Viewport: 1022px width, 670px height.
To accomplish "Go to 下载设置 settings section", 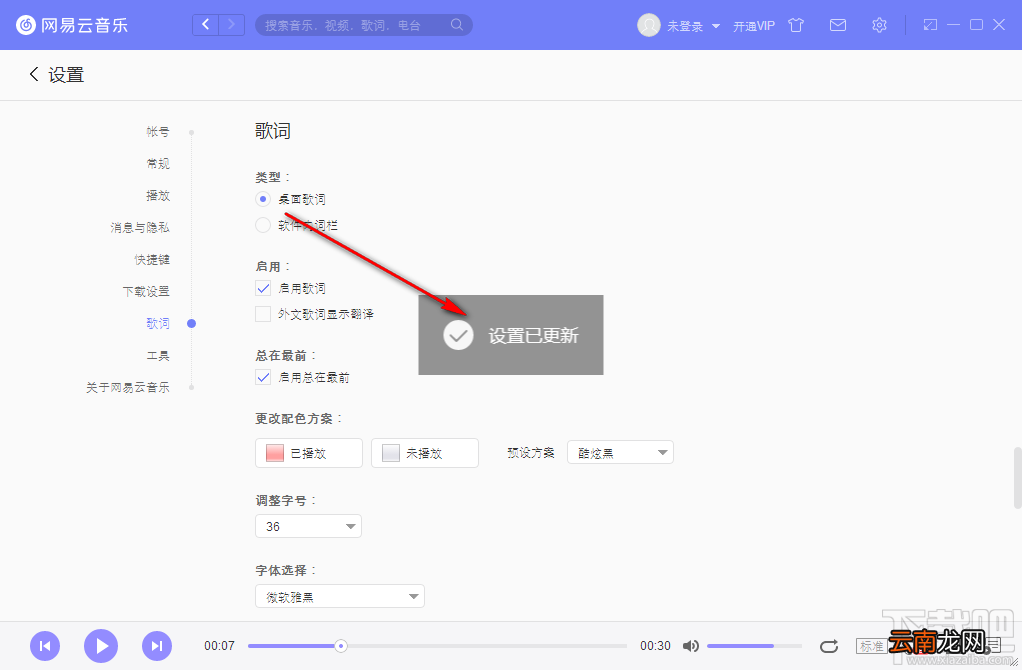I will coord(146,291).
